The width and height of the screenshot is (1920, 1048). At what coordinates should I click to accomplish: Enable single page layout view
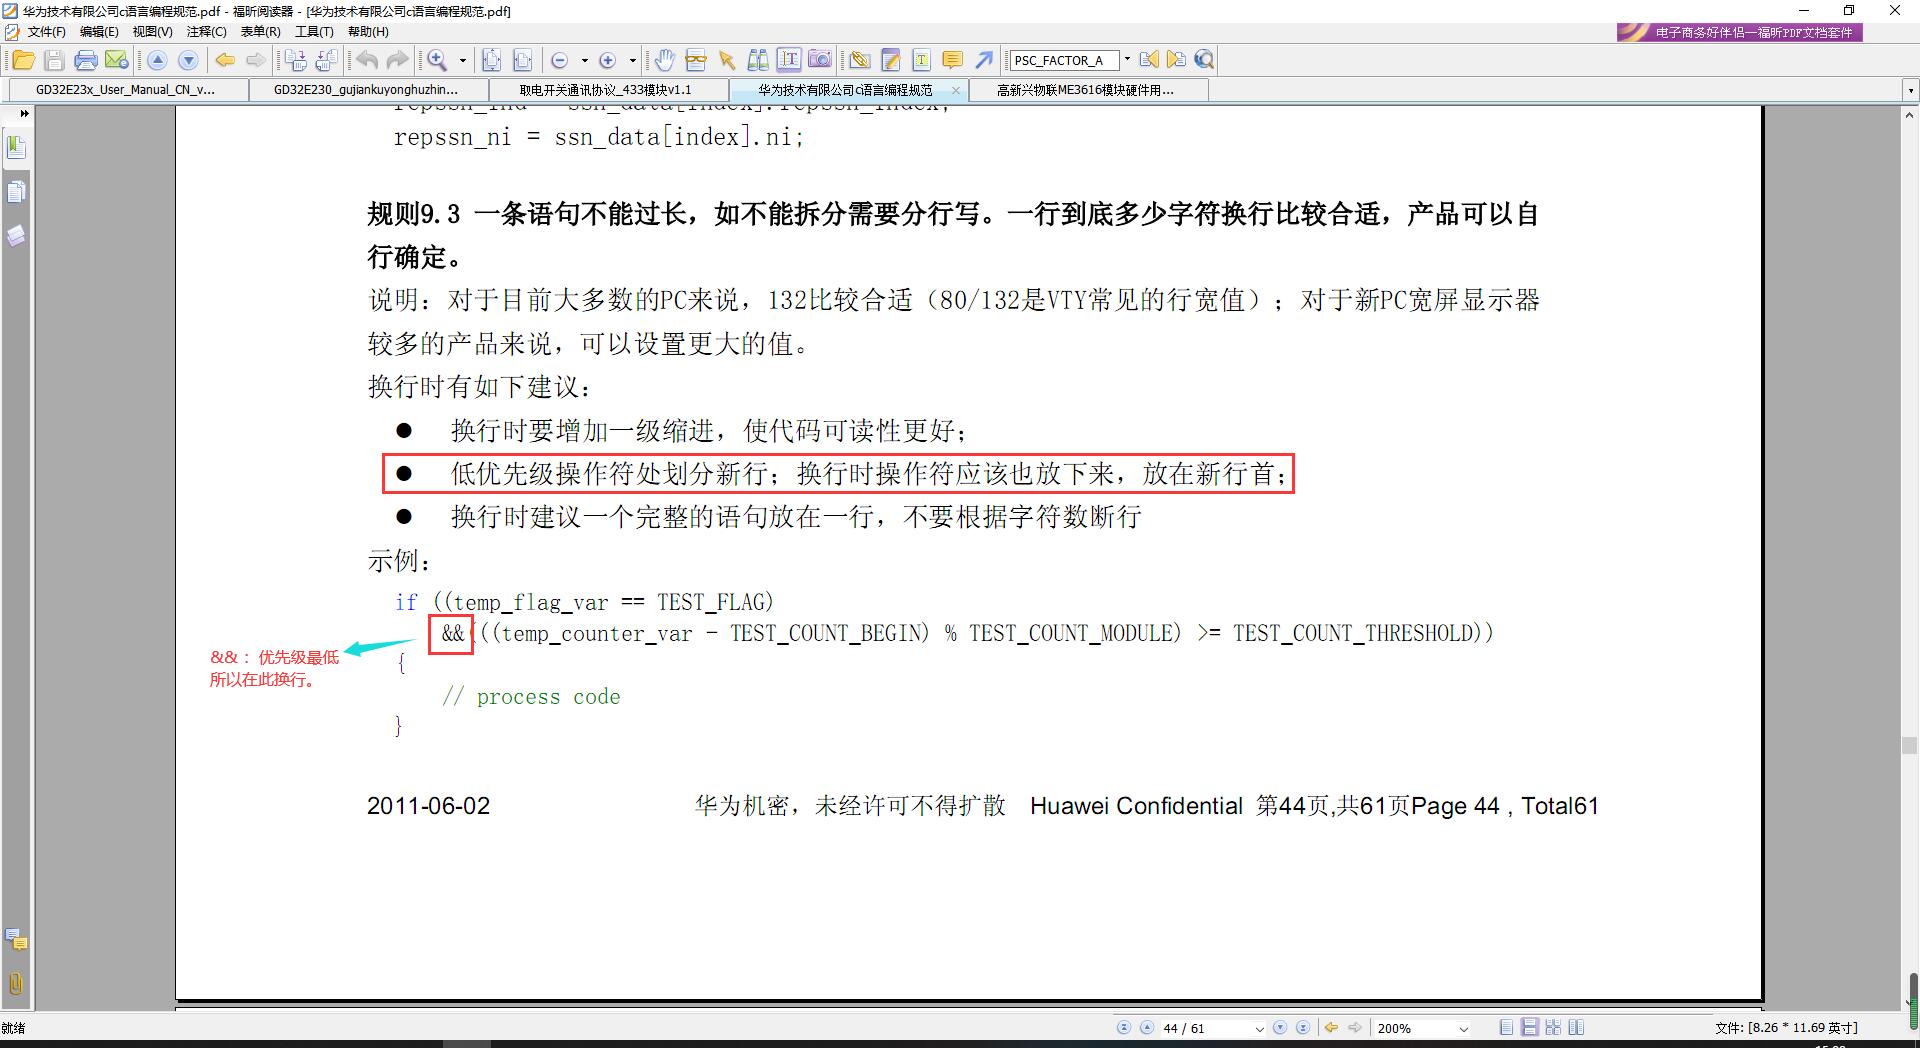[1507, 1028]
